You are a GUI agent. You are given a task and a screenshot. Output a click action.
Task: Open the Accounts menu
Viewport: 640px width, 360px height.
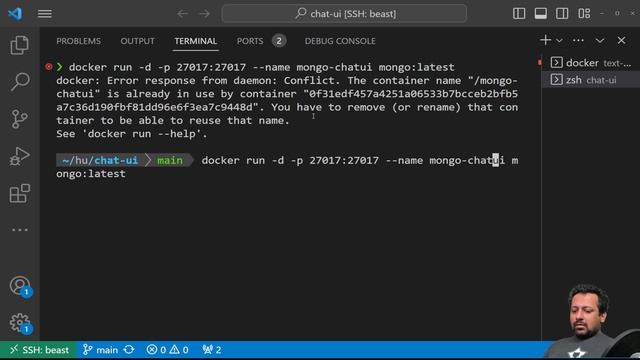click(20, 286)
